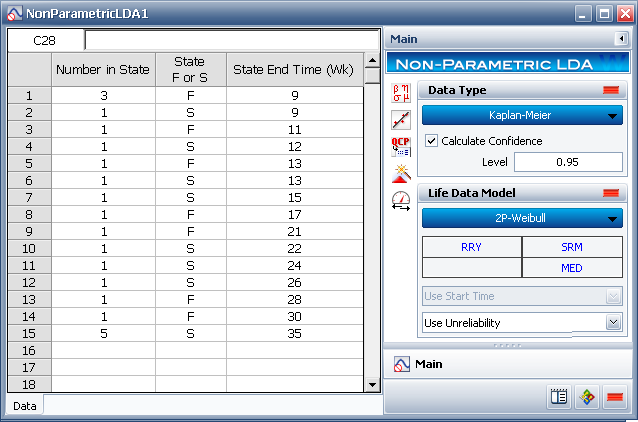Open the Use Unreliability dropdown
Image resolution: width=638 pixels, height=422 pixels.
coord(522,322)
